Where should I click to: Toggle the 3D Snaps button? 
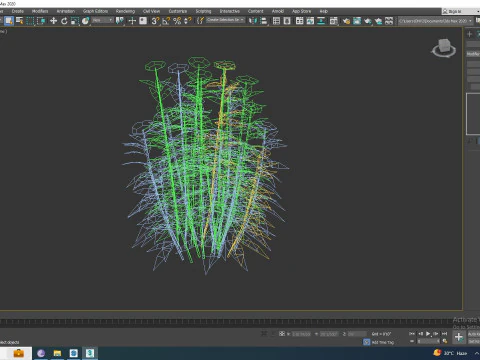point(155,21)
